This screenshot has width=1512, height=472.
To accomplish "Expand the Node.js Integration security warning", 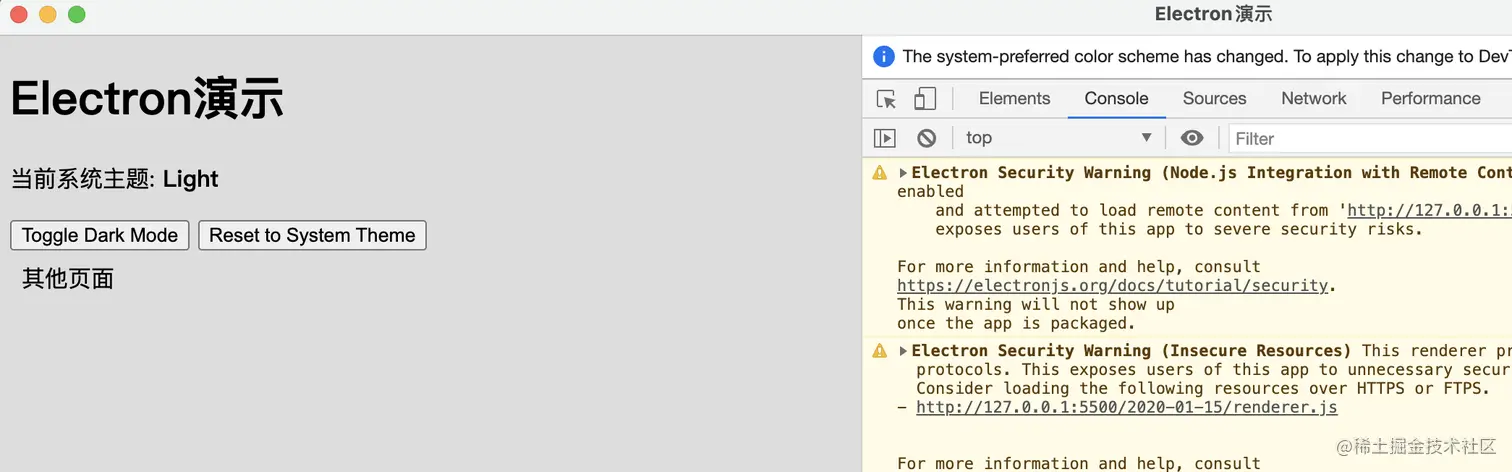I will (x=903, y=173).
